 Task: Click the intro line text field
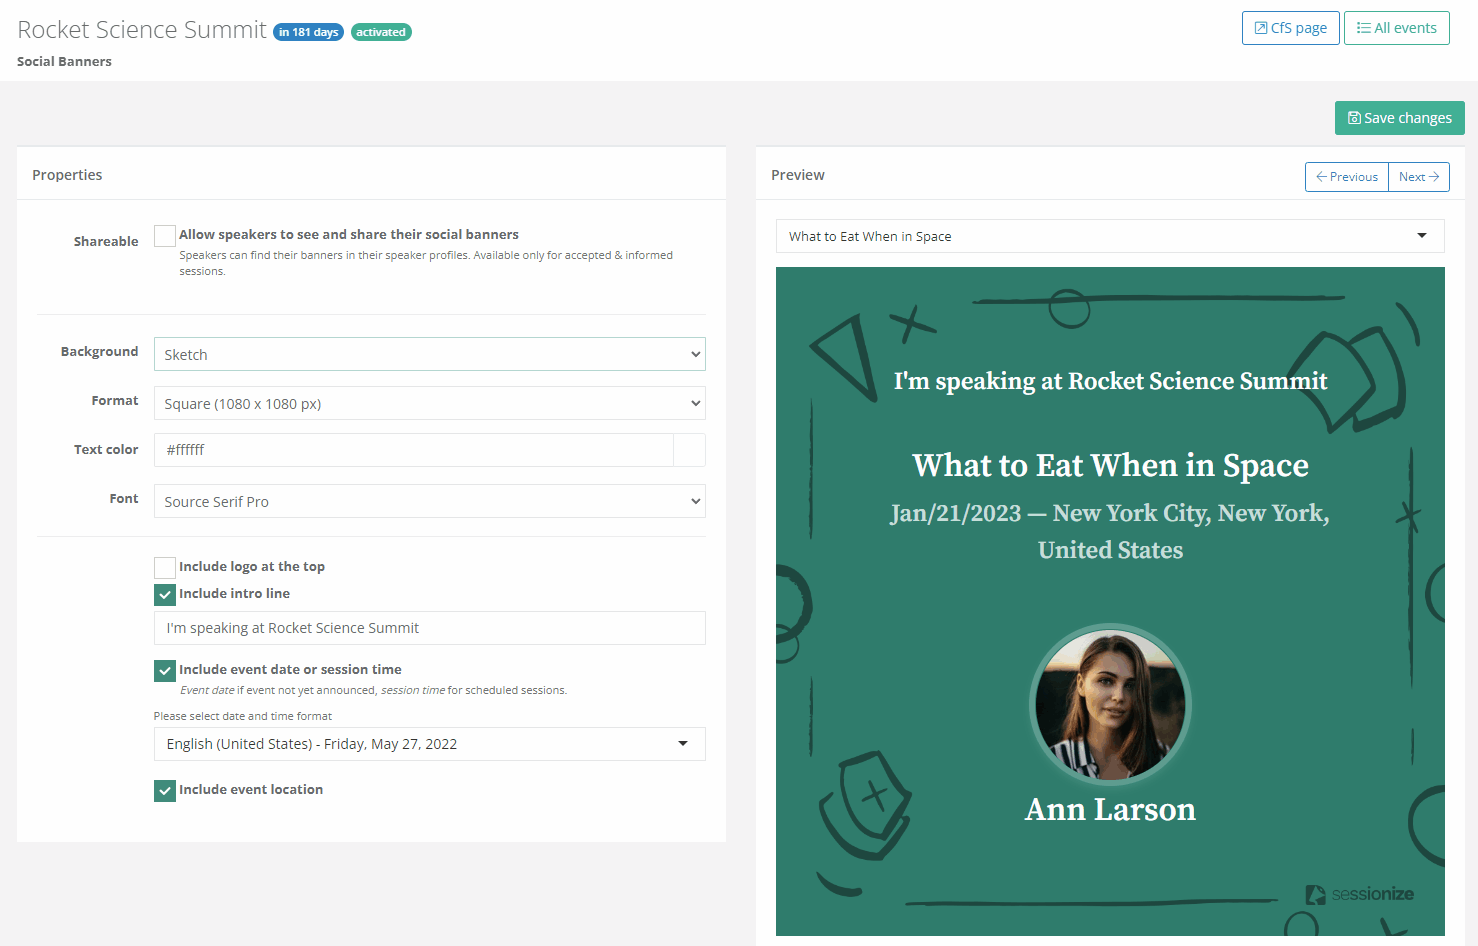429,628
